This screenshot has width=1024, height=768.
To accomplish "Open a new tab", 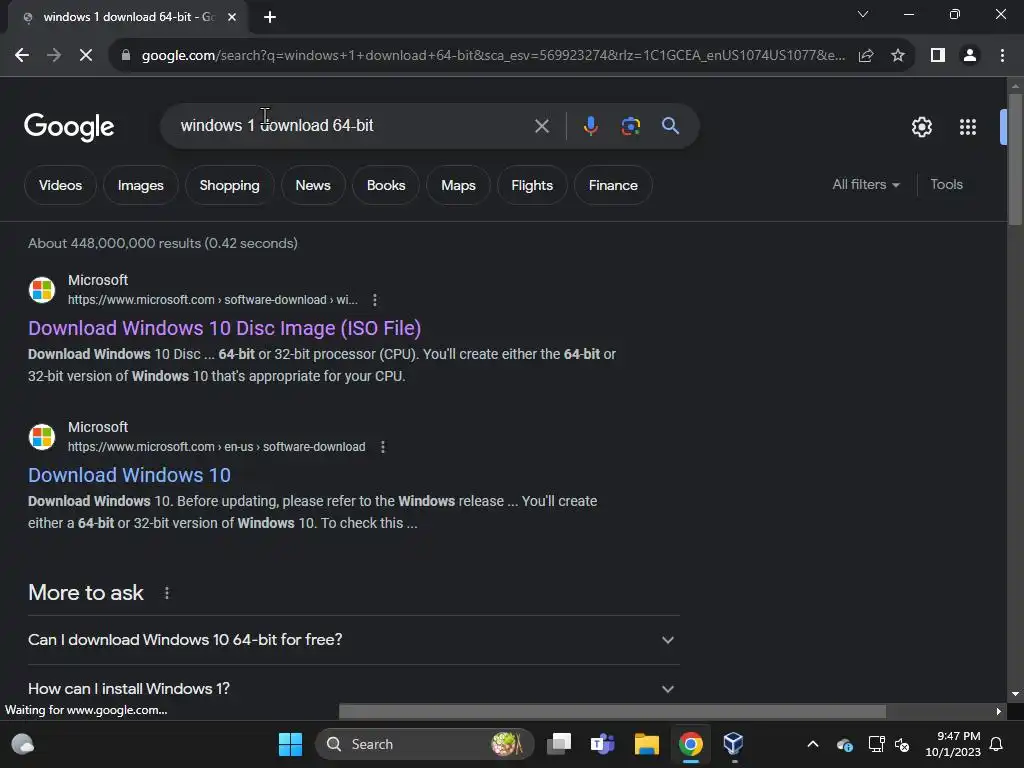I will click(x=270, y=17).
